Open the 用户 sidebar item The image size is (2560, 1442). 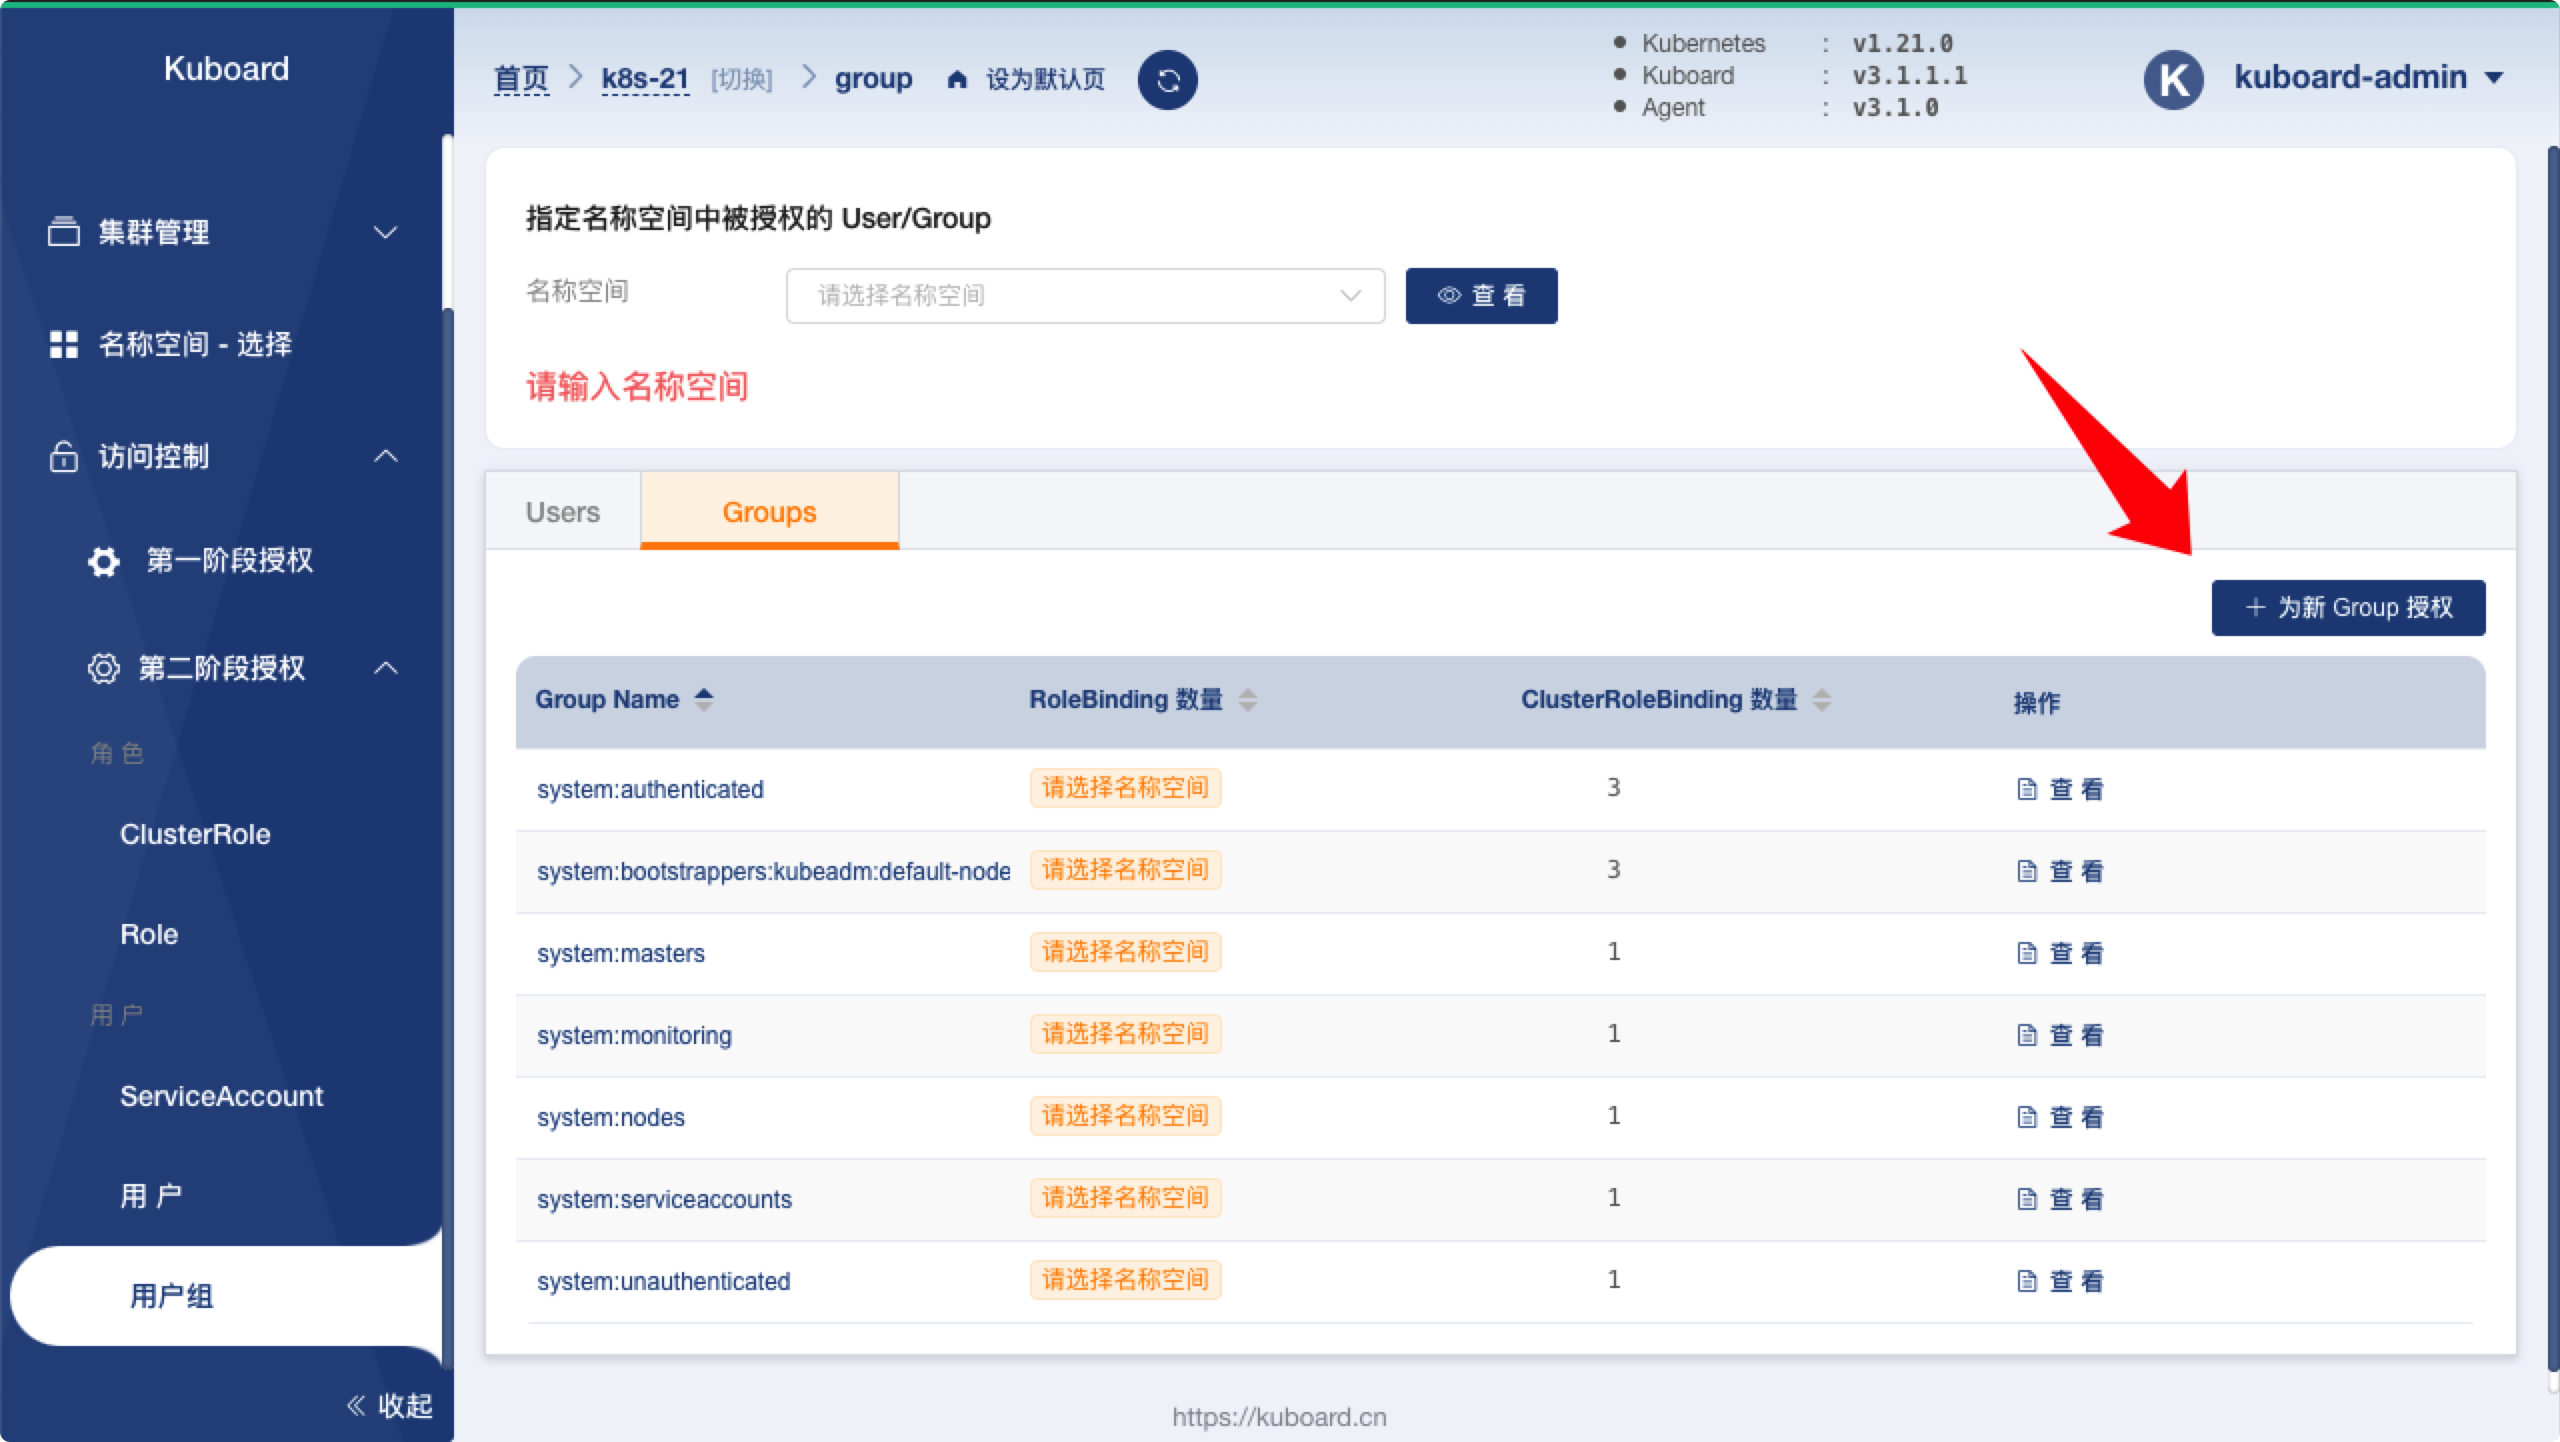click(152, 1195)
